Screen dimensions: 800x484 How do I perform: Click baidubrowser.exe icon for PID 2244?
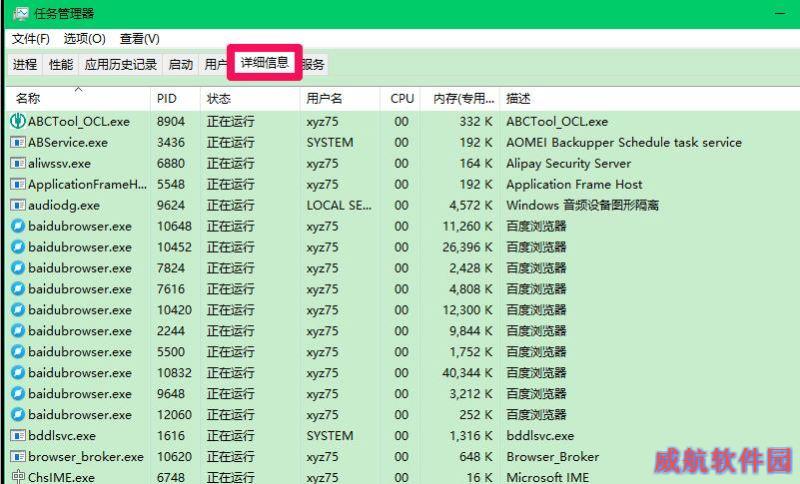tap(18, 330)
